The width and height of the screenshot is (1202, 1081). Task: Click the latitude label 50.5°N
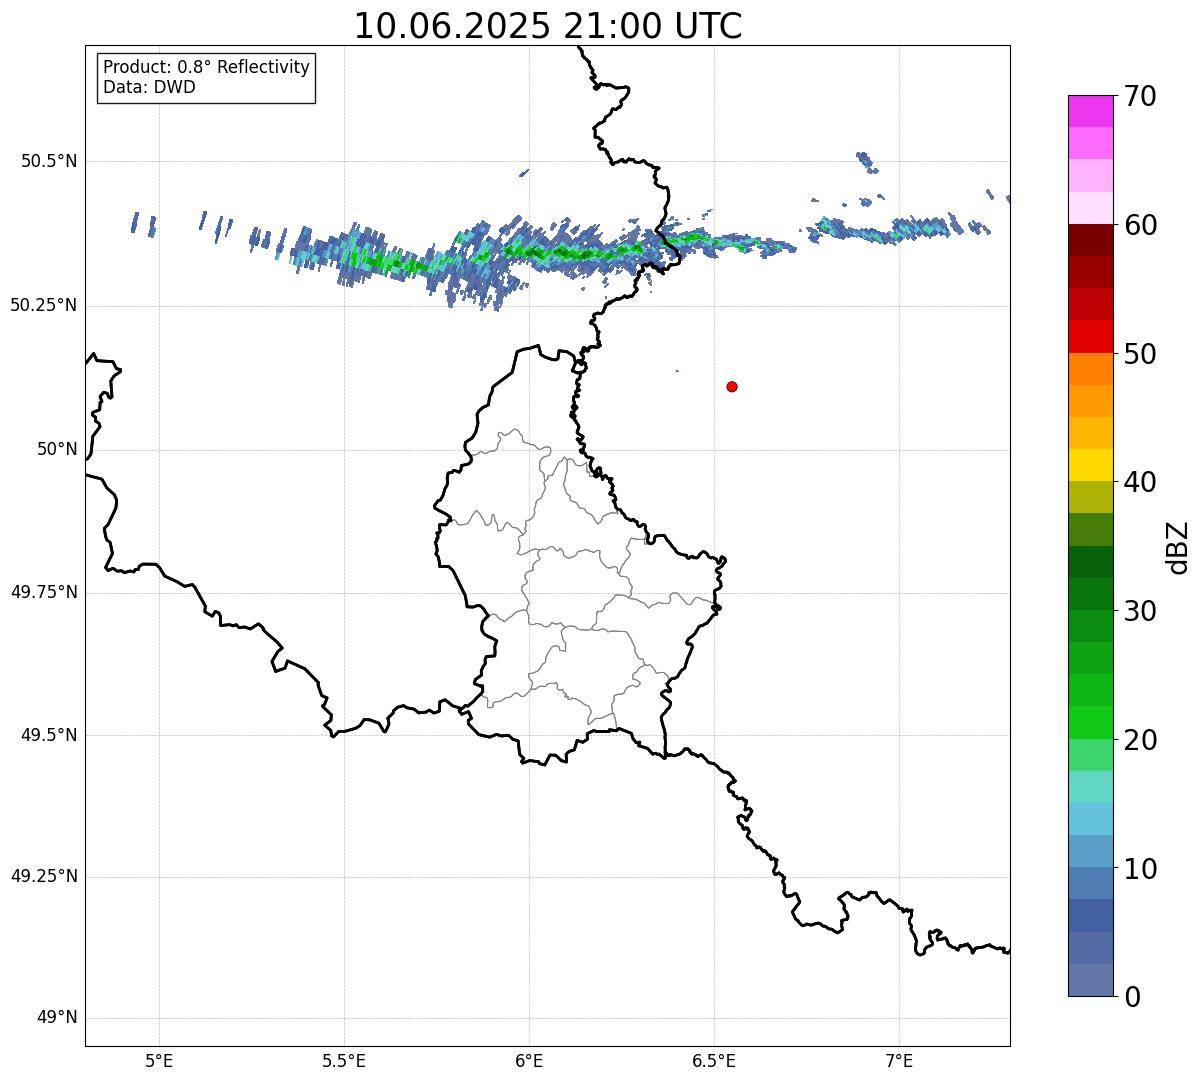49,161
